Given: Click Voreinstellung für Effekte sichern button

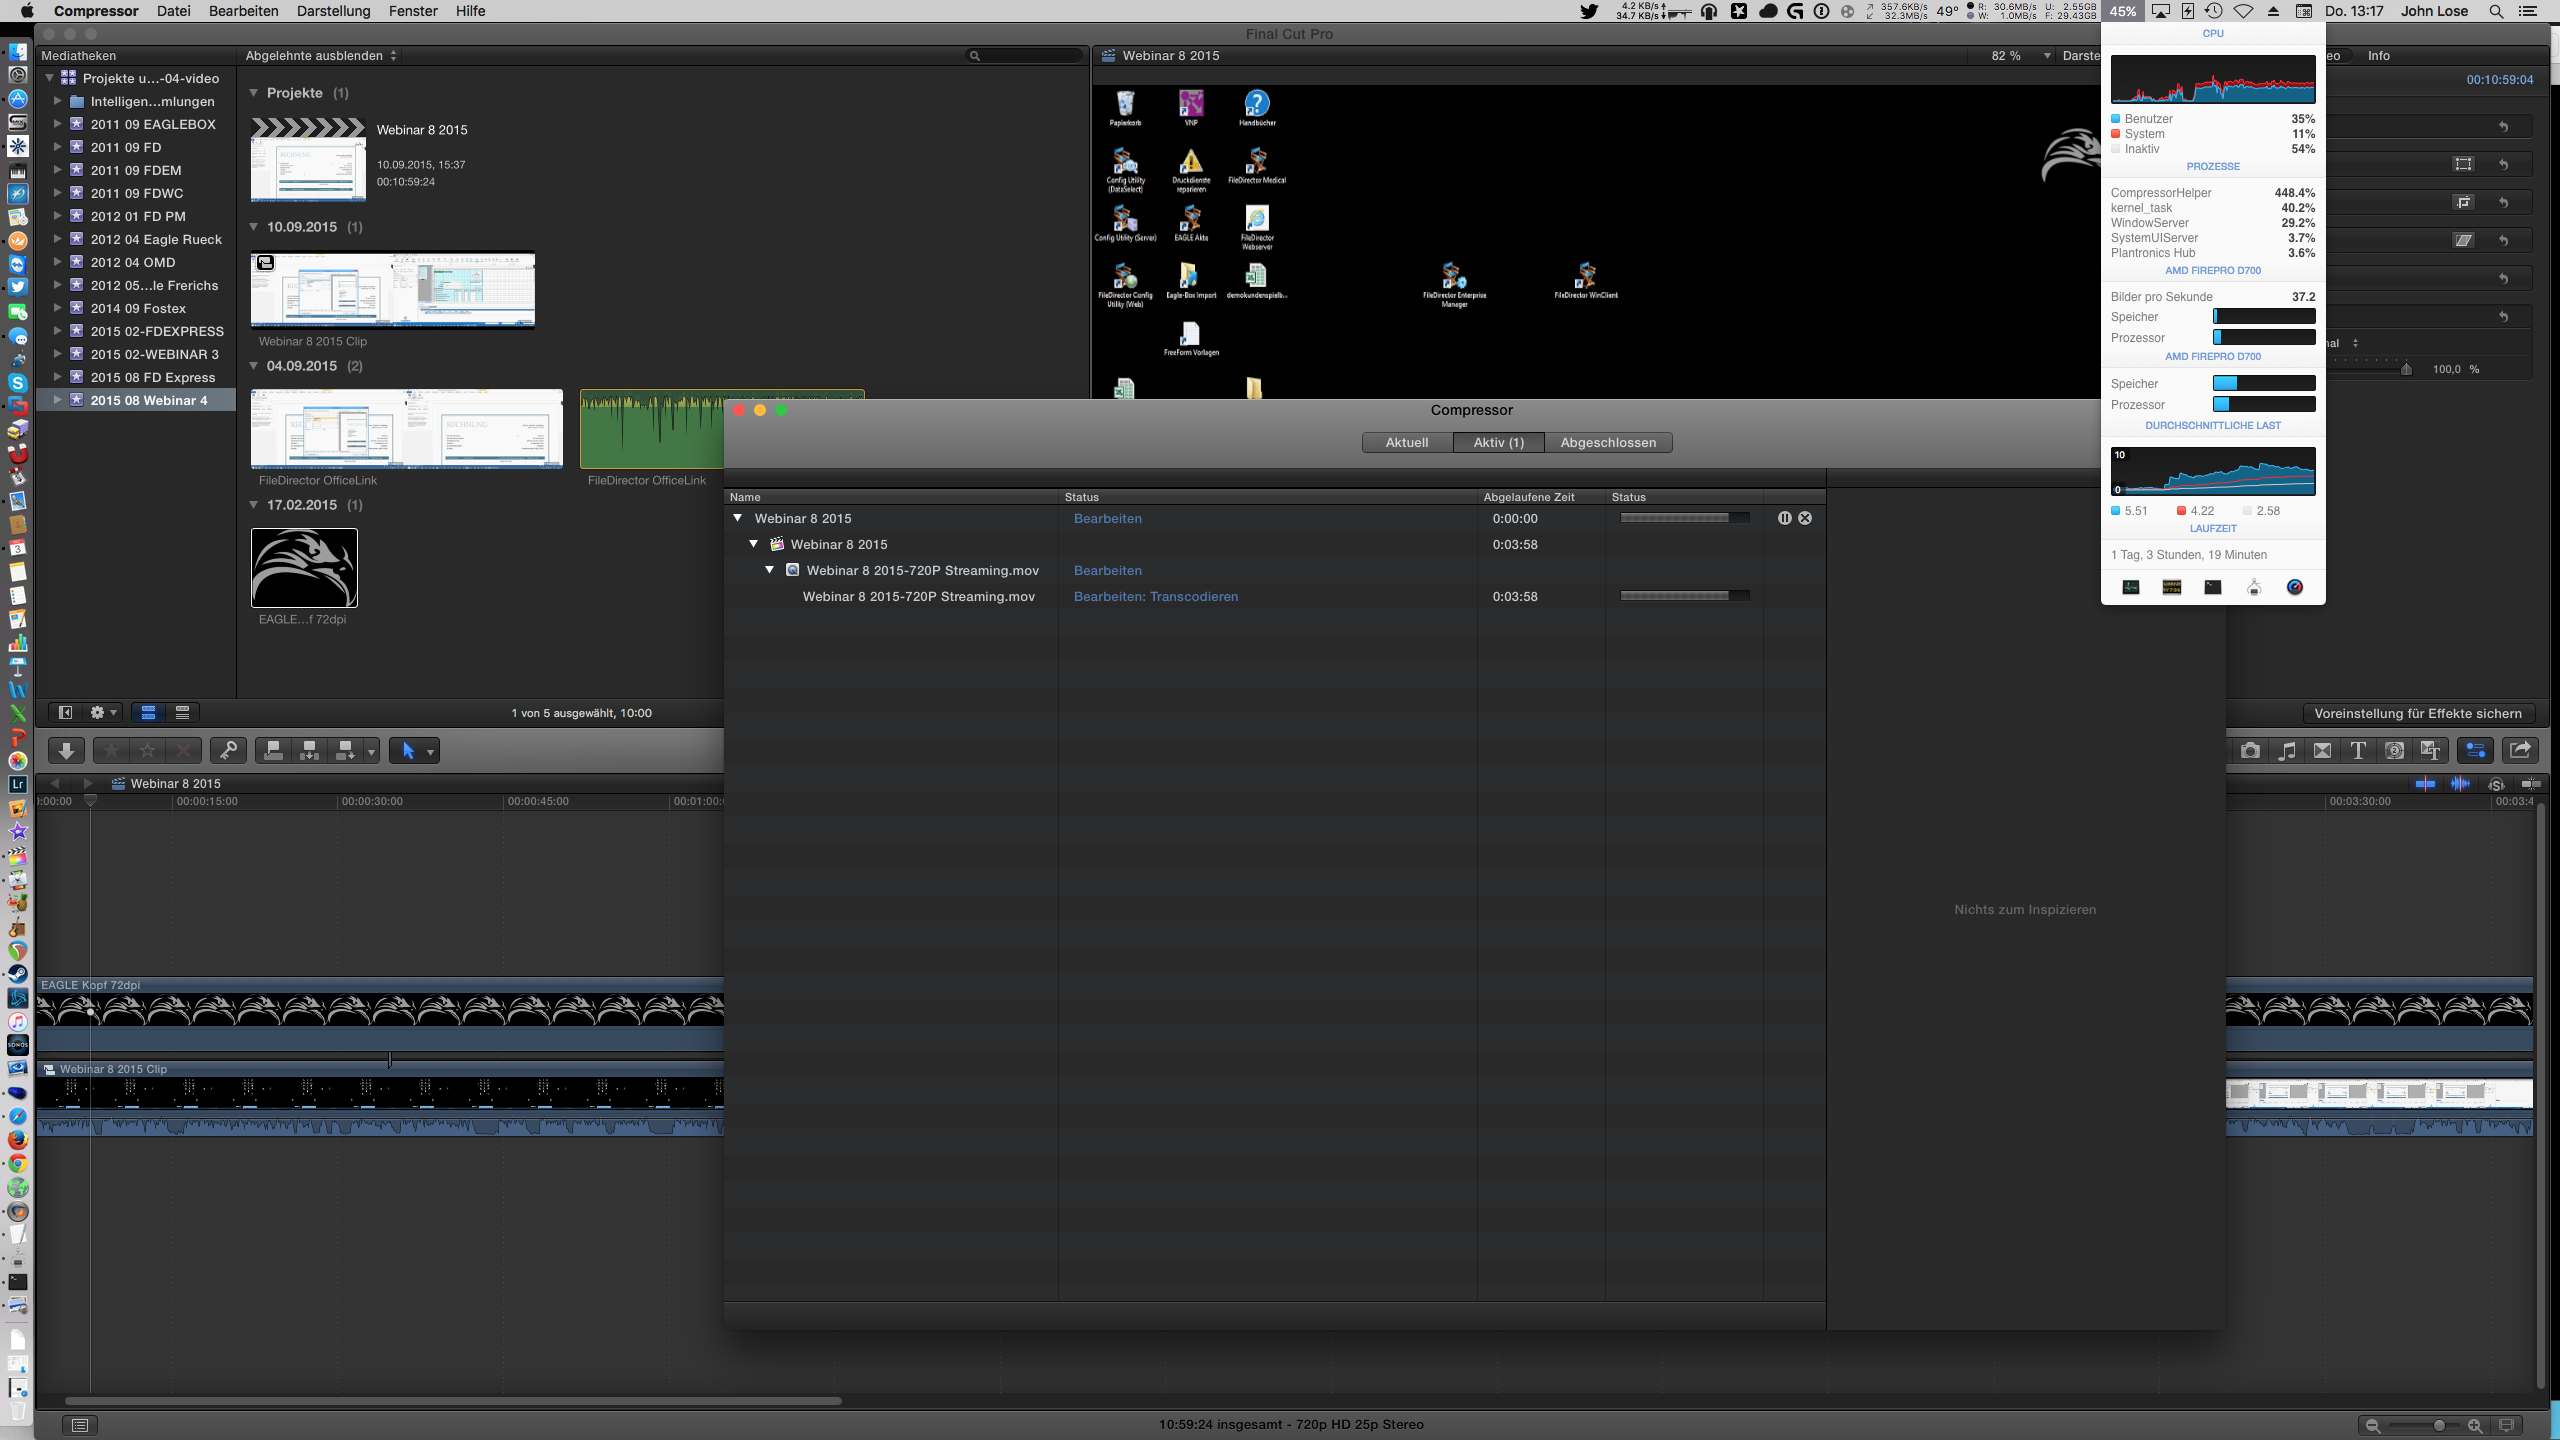Looking at the screenshot, I should [2418, 713].
